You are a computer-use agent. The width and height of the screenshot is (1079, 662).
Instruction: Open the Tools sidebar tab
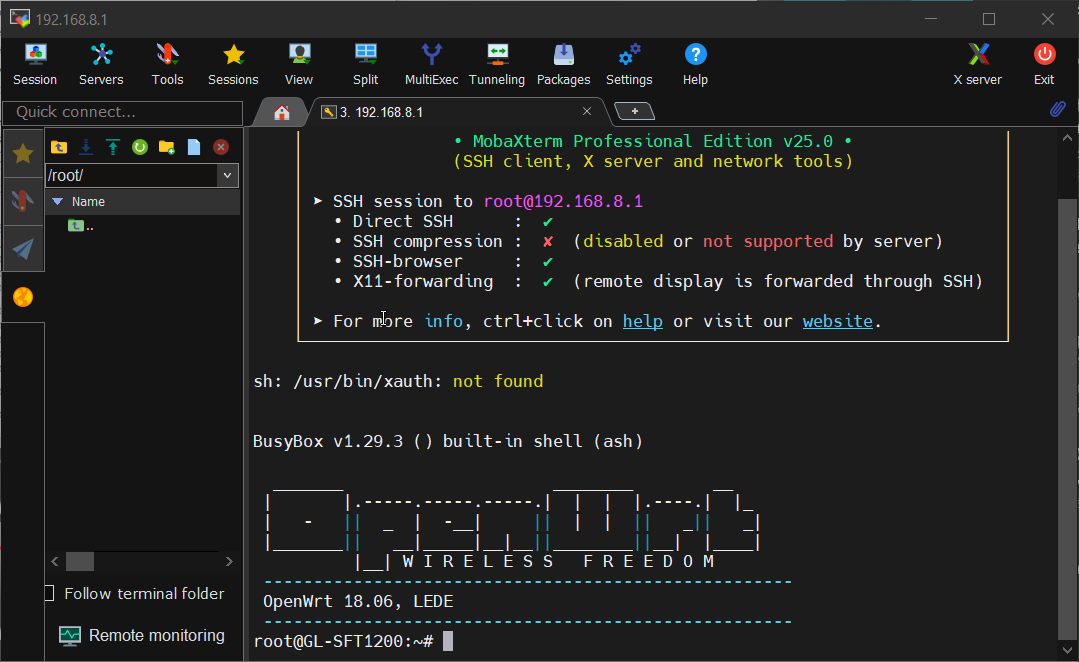tap(23, 201)
